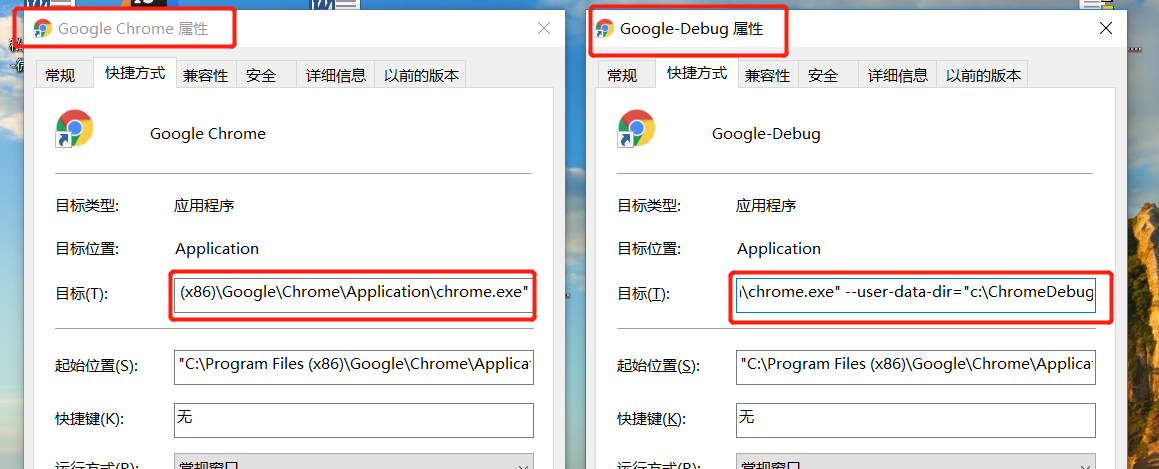Viewport: 1159px width, 469px height.
Task: Click 快捷键(K) field in Google Chrome 属性
Action: click(x=354, y=420)
